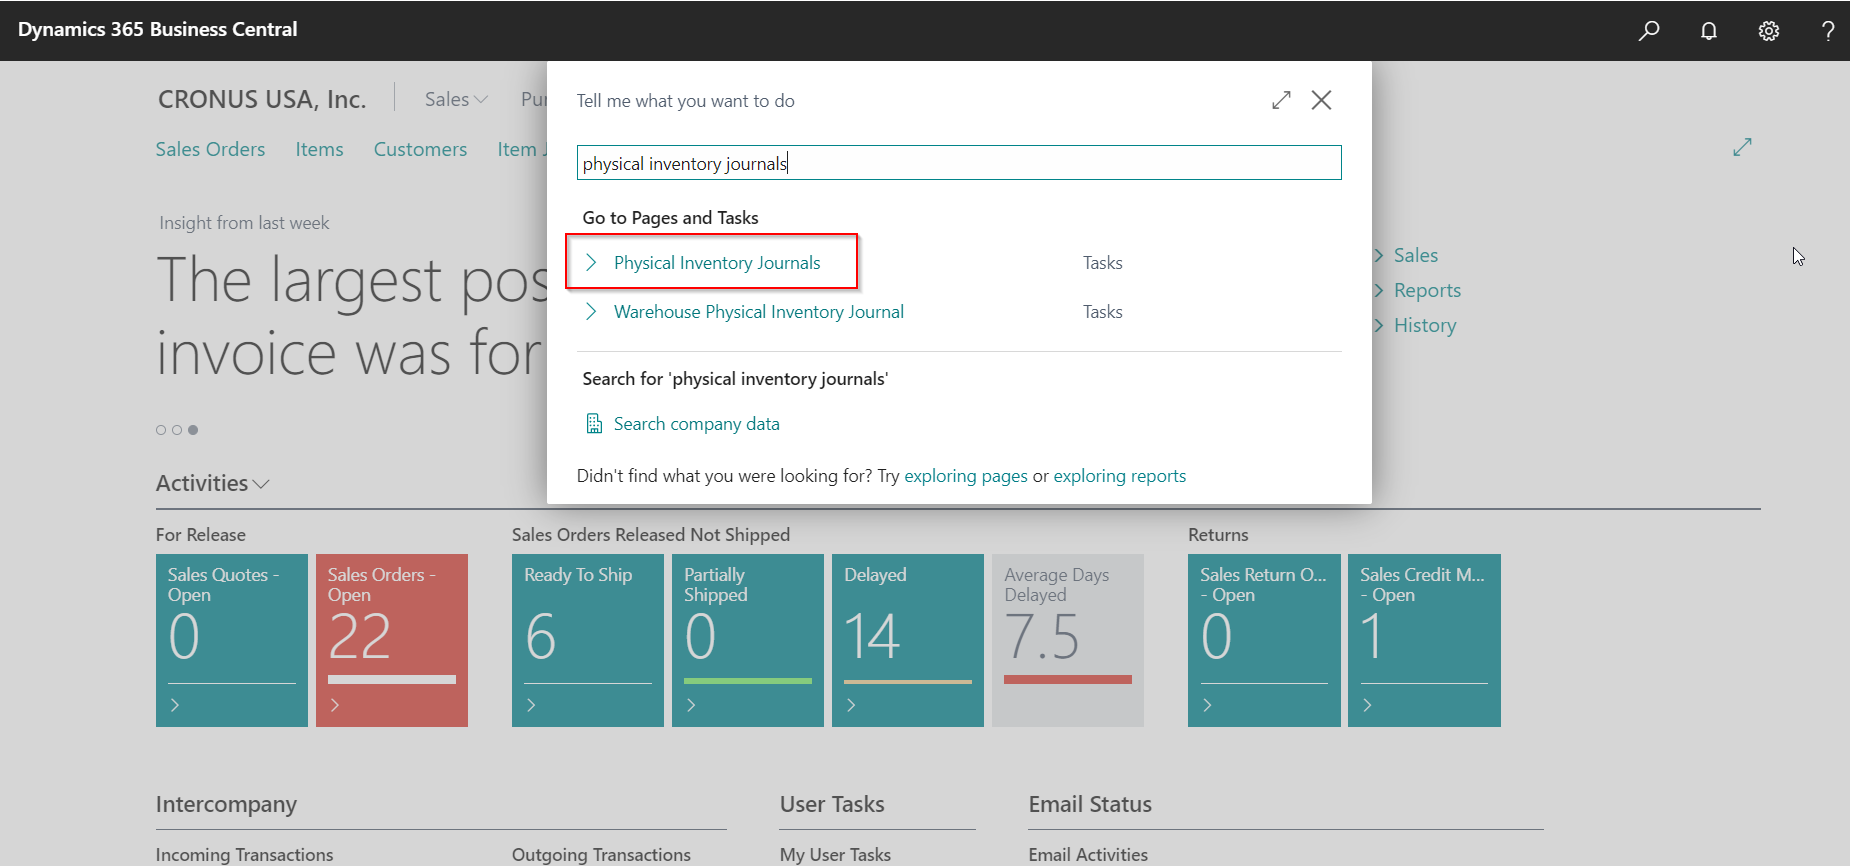1850x866 pixels.
Task: Open the settings gear icon
Action: click(1769, 30)
